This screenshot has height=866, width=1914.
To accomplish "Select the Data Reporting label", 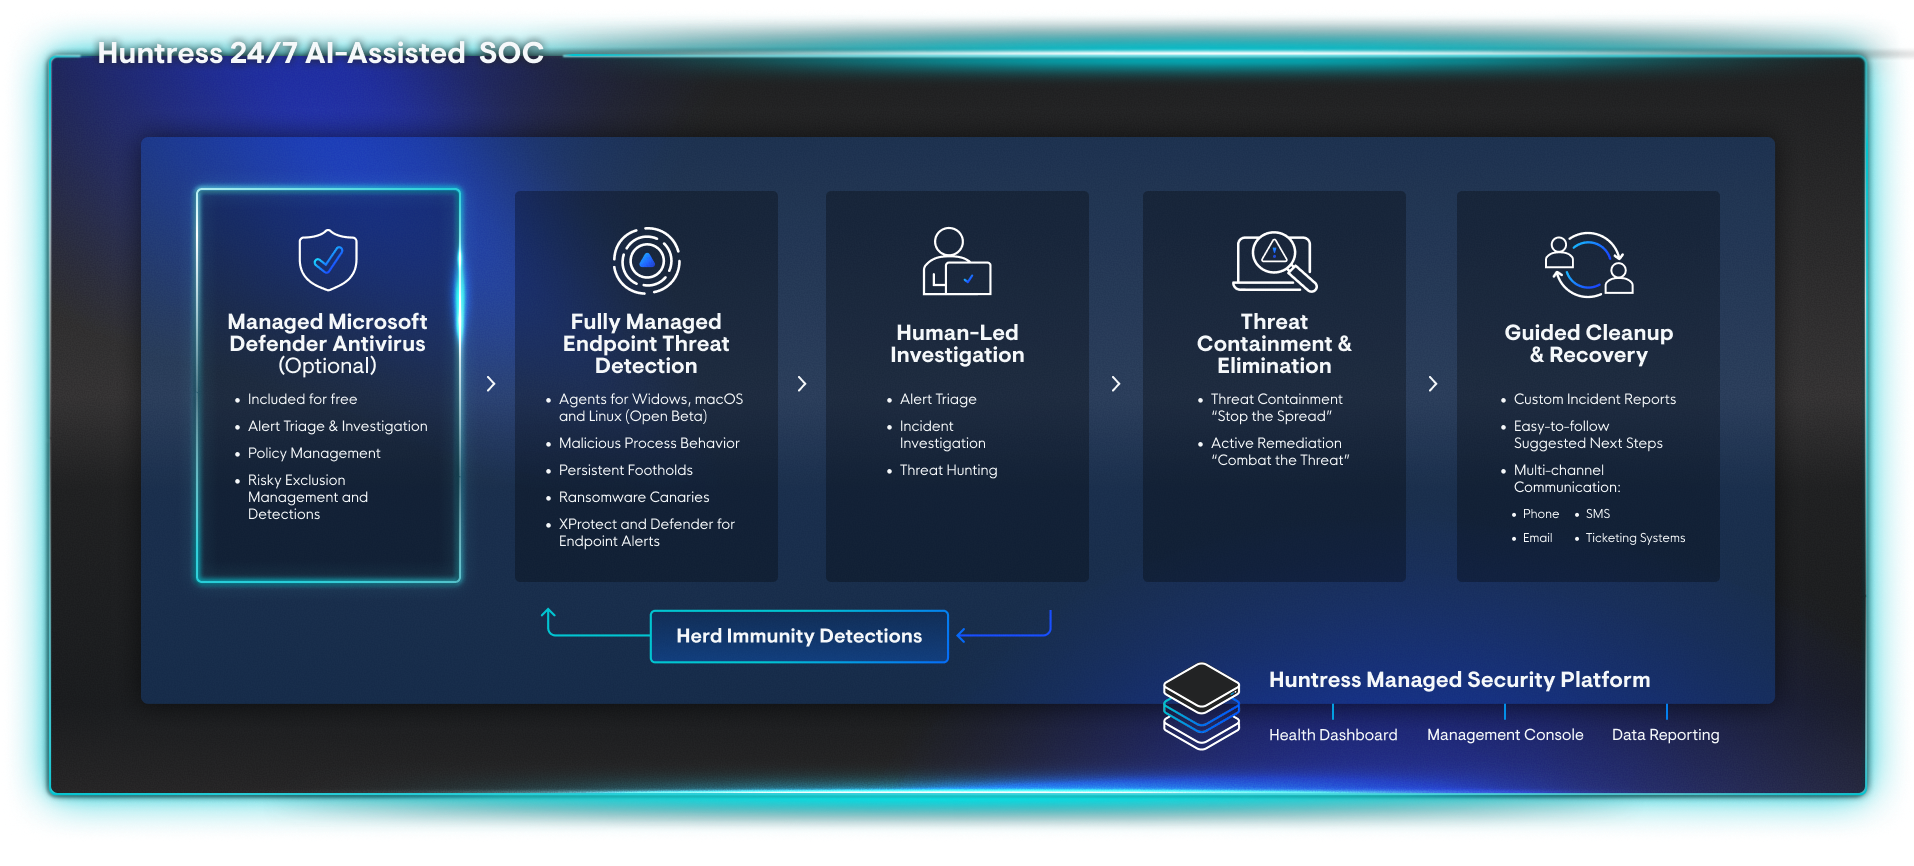I will click(x=1665, y=735).
